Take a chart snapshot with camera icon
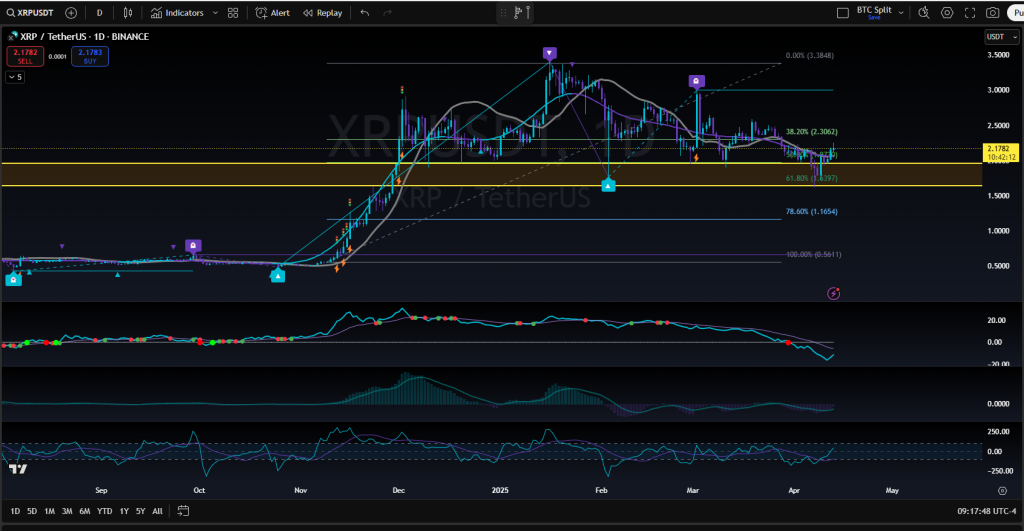The height and width of the screenshot is (531, 1024). [993, 12]
